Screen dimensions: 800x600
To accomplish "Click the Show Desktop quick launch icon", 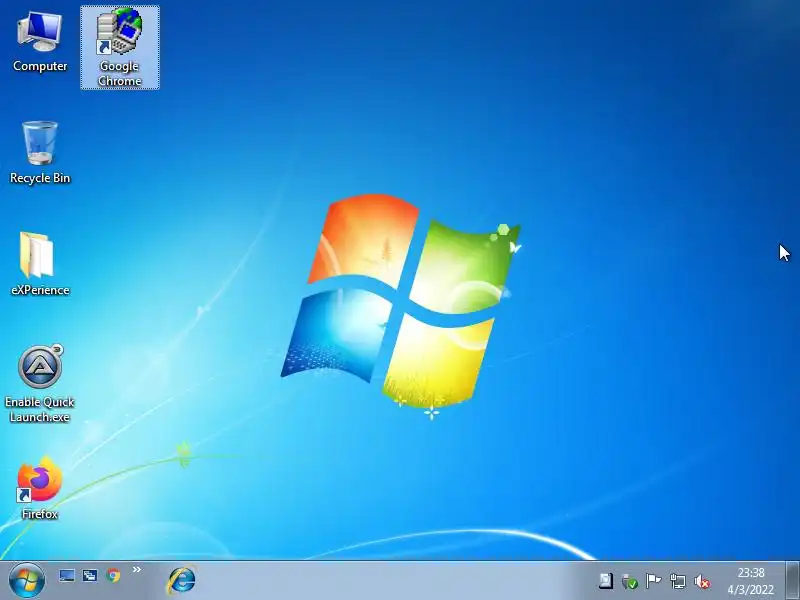I will [x=67, y=576].
